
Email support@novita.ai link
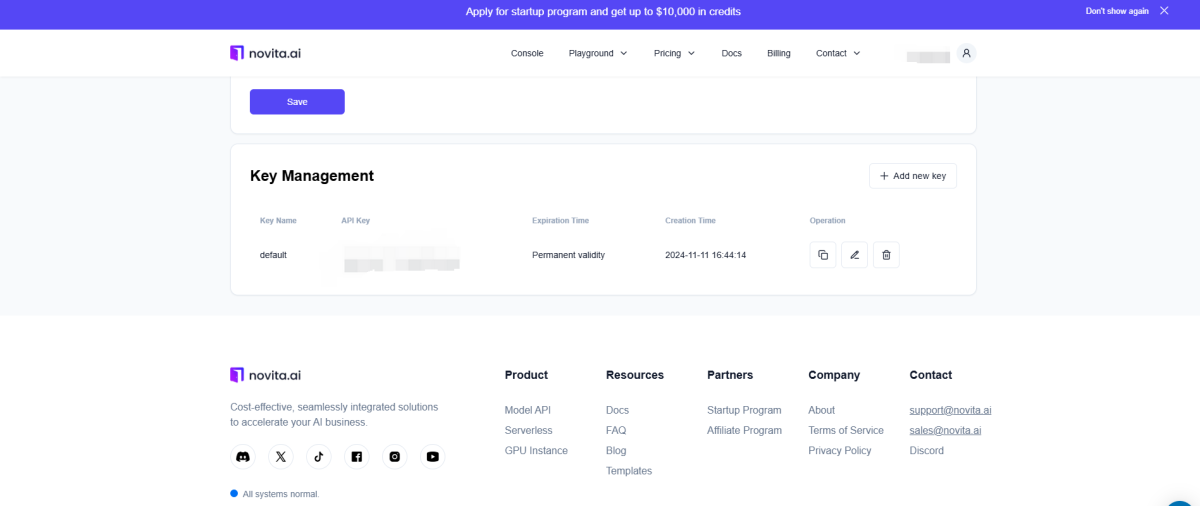click(950, 410)
